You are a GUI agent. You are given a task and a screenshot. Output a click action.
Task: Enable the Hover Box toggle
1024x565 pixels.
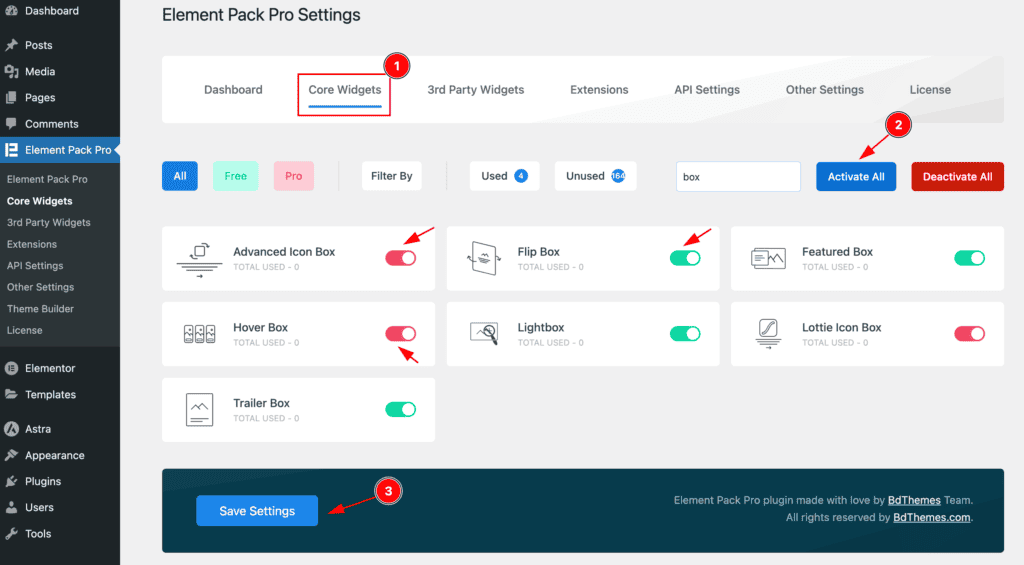(400, 334)
